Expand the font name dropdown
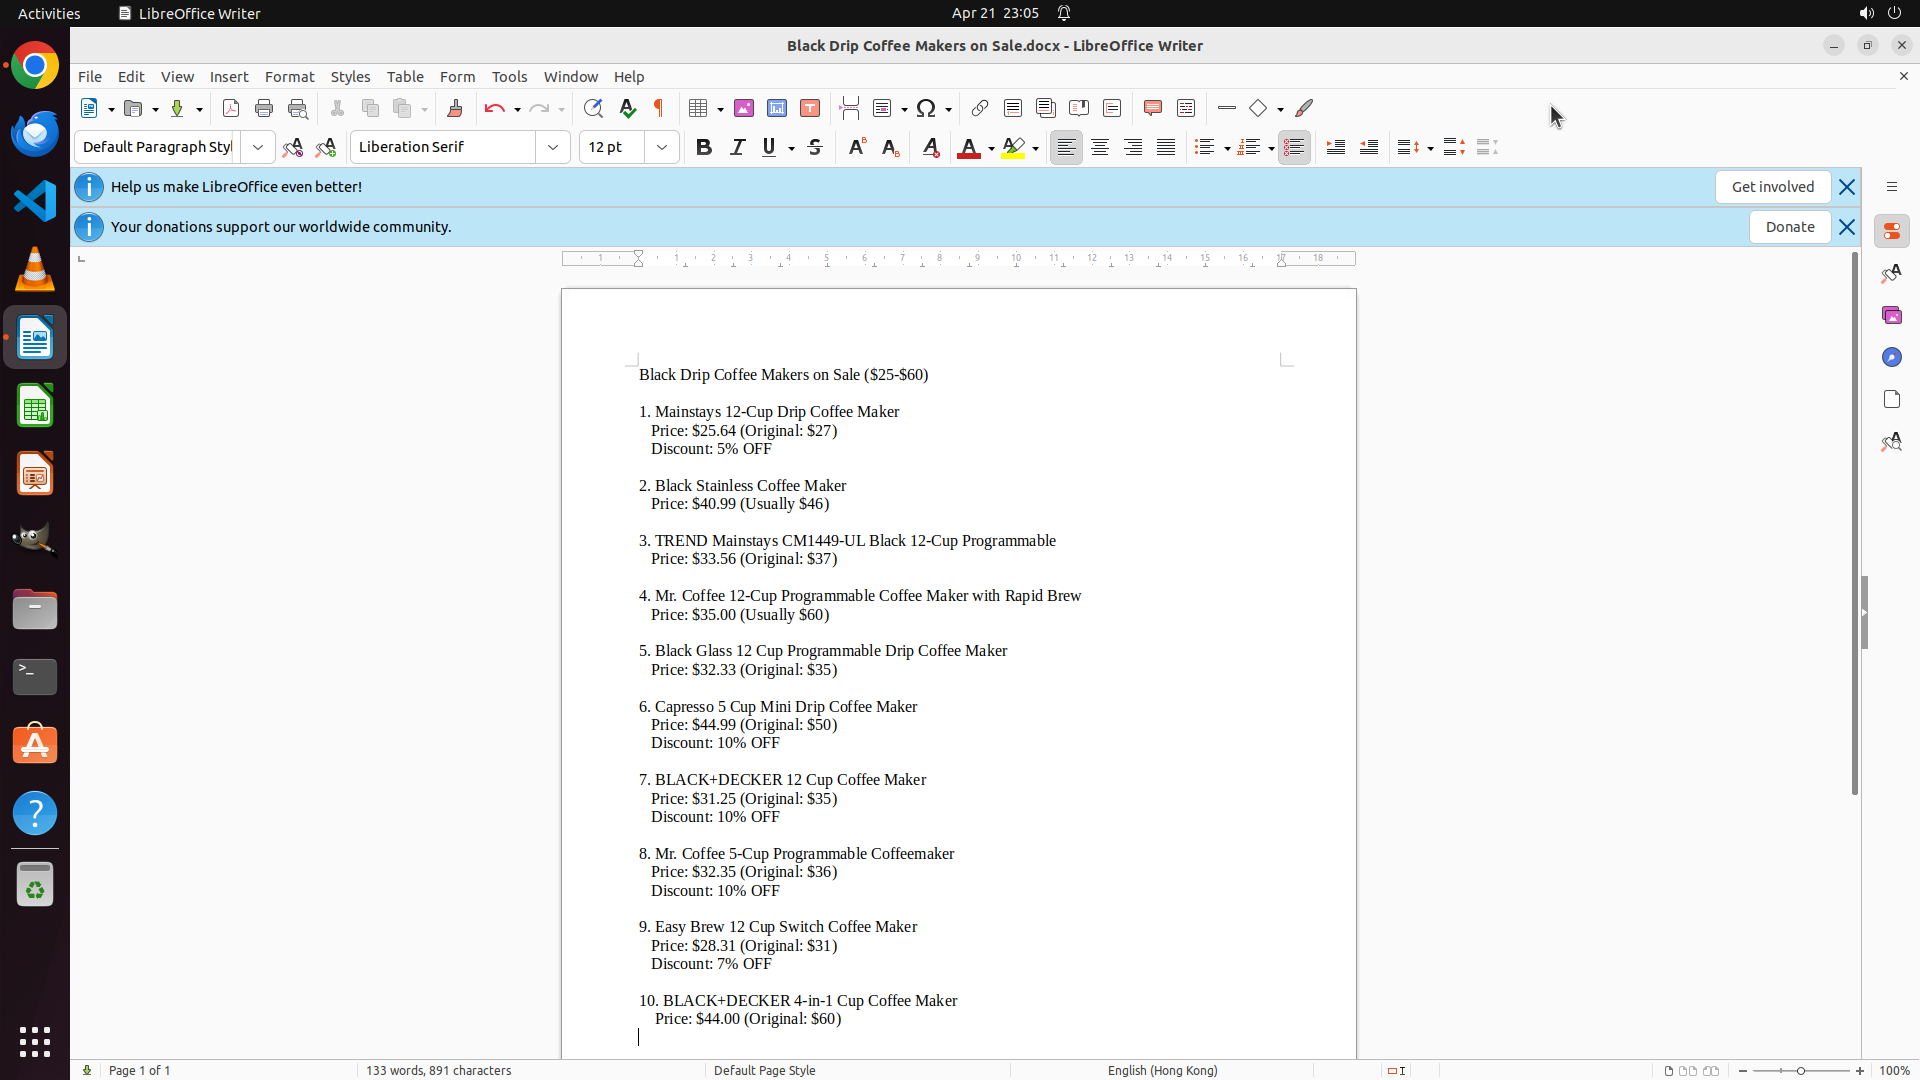 [x=553, y=147]
